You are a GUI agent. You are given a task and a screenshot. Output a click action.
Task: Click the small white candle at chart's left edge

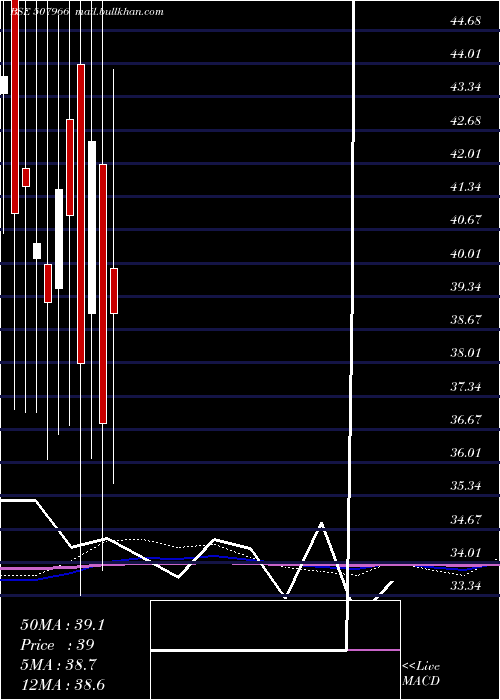[4, 85]
